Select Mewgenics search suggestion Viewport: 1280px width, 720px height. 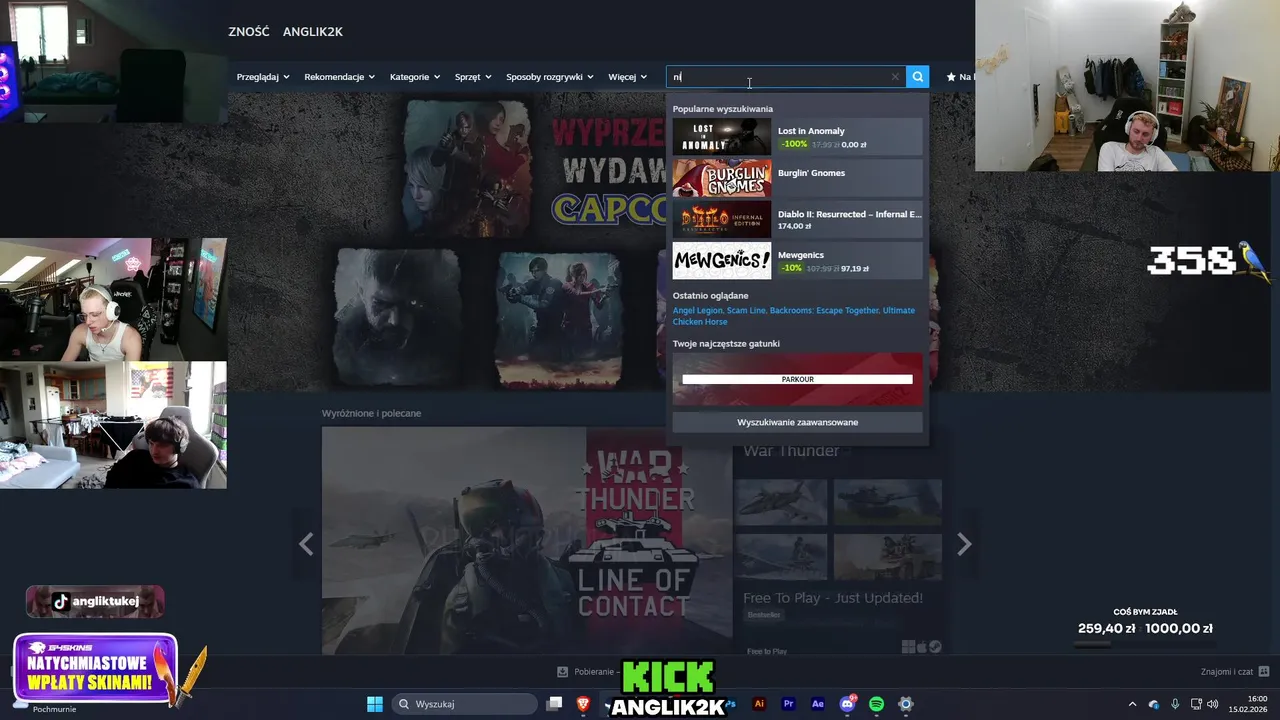[797, 261]
